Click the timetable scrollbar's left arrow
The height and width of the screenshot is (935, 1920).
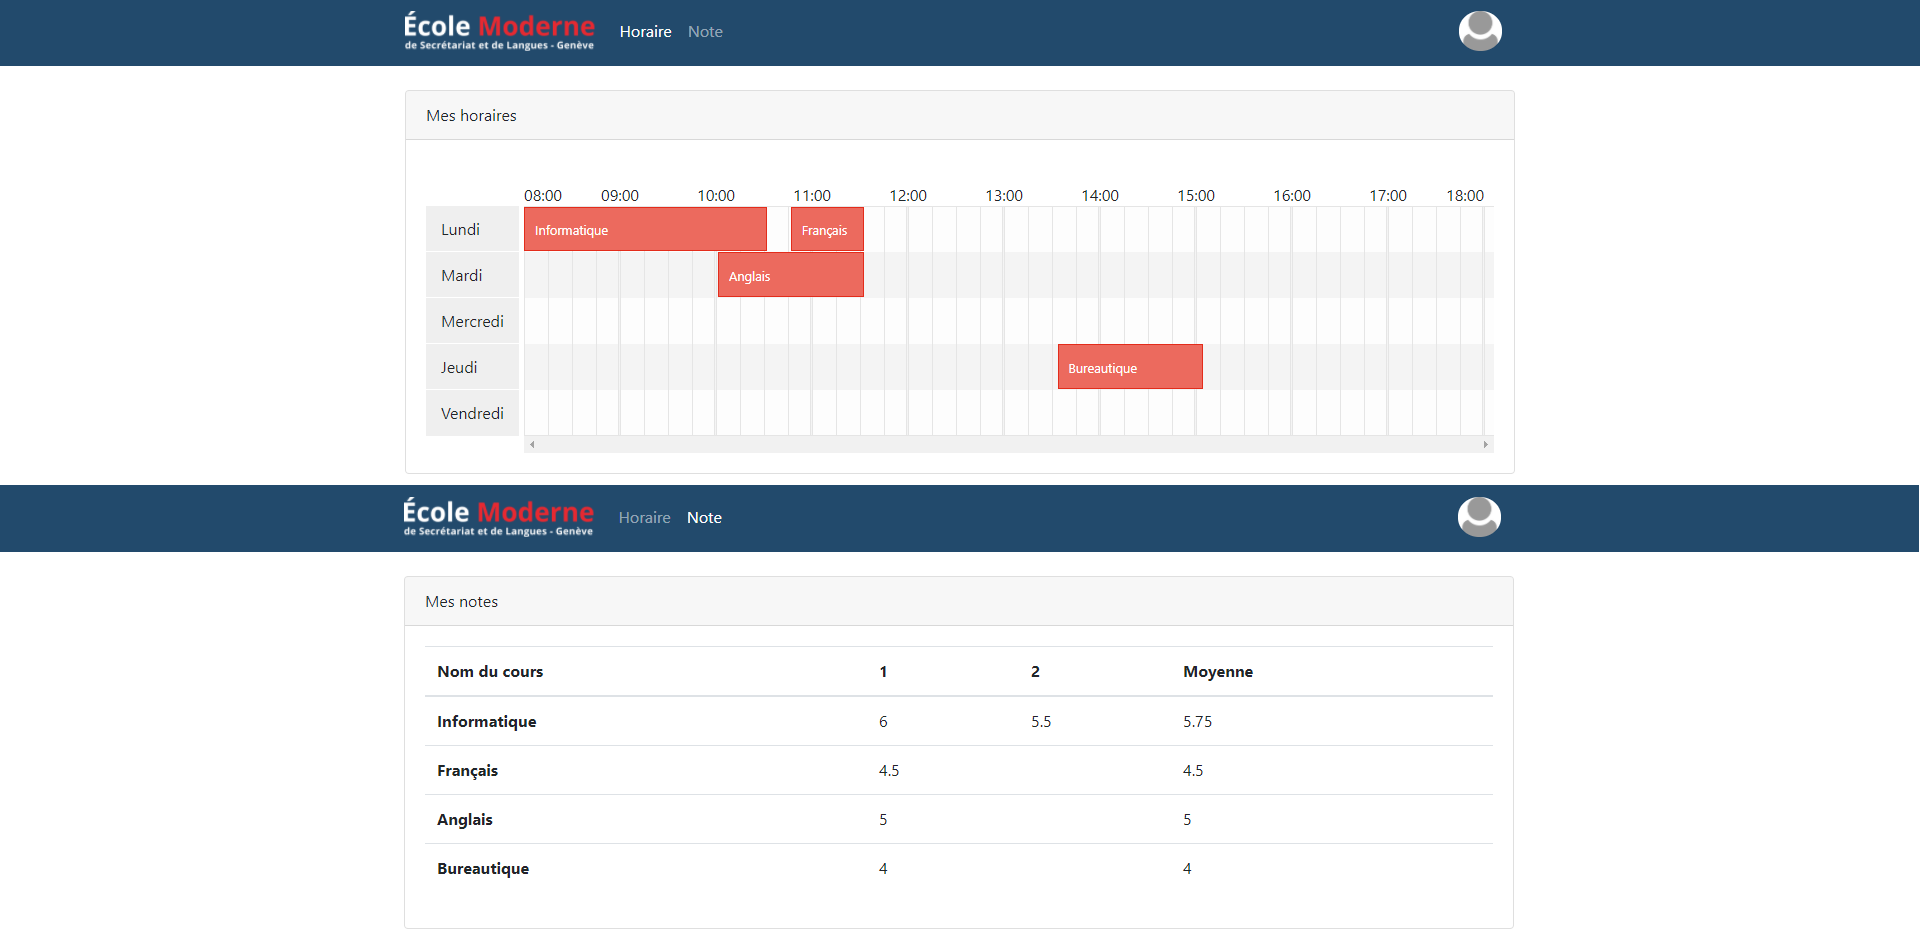point(532,445)
